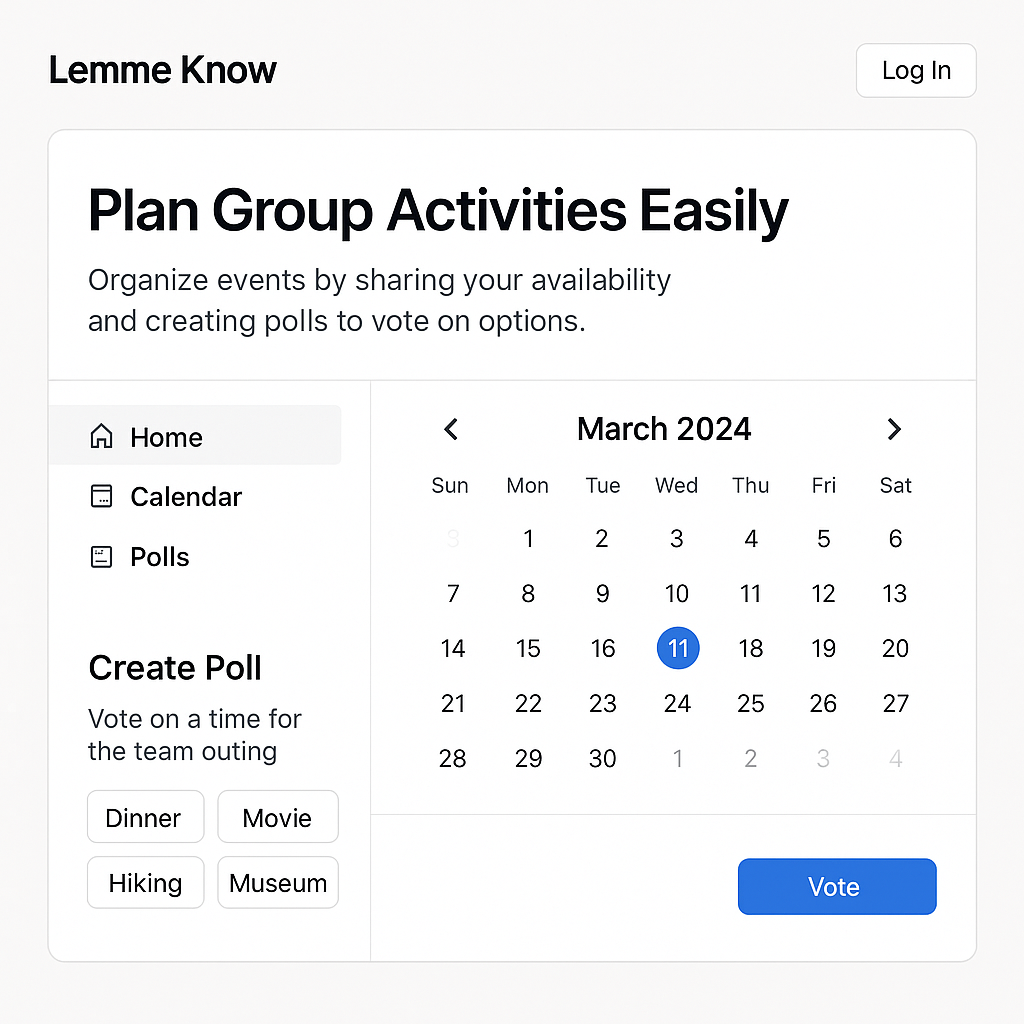Choose the Hiking poll option
Image resolution: width=1024 pixels, height=1024 pixels.
click(x=145, y=883)
